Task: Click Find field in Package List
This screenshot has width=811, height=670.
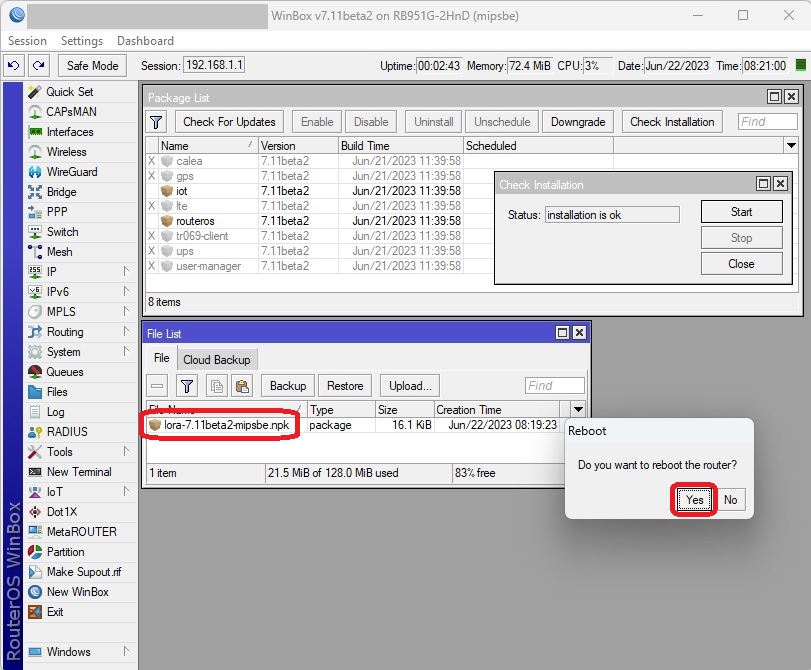Action: pos(768,122)
